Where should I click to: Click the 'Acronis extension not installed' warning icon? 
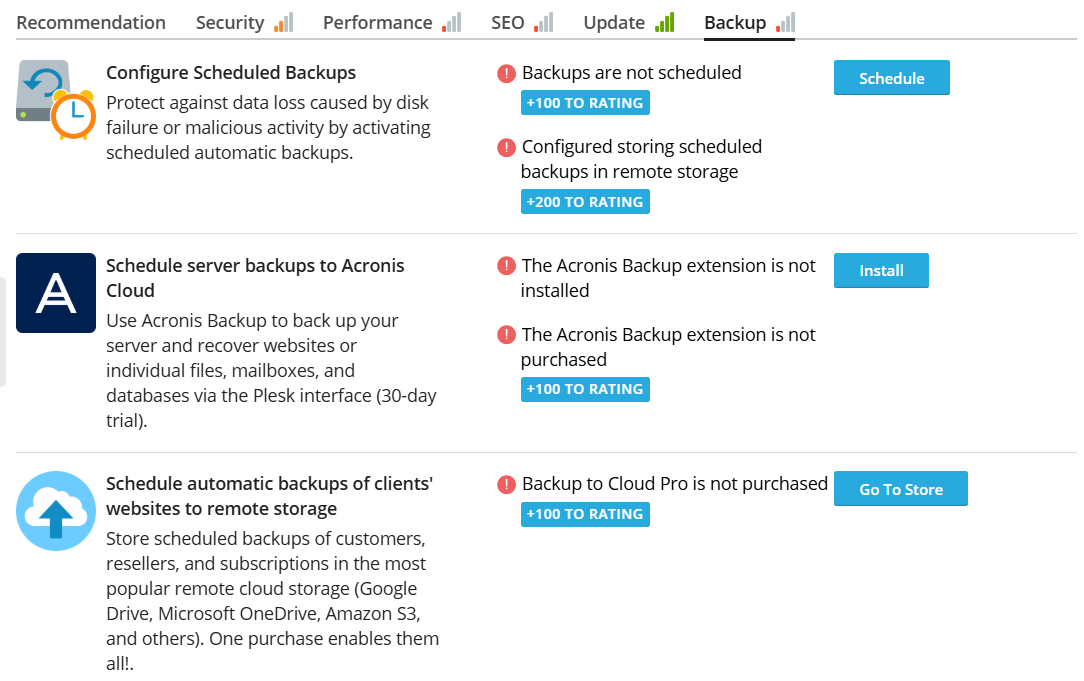(506, 266)
